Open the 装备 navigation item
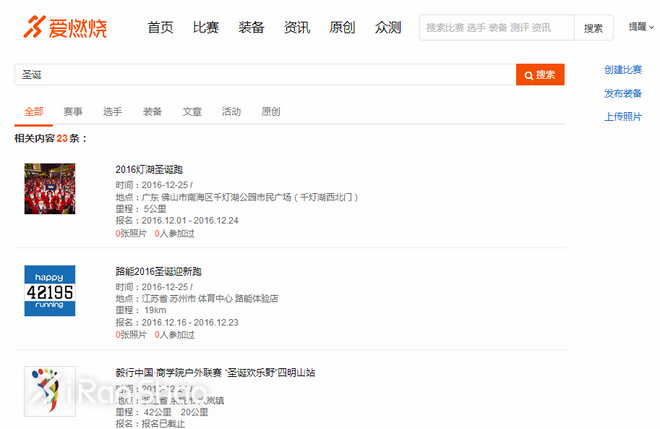Image resolution: width=660 pixels, height=429 pixels. 251,27
